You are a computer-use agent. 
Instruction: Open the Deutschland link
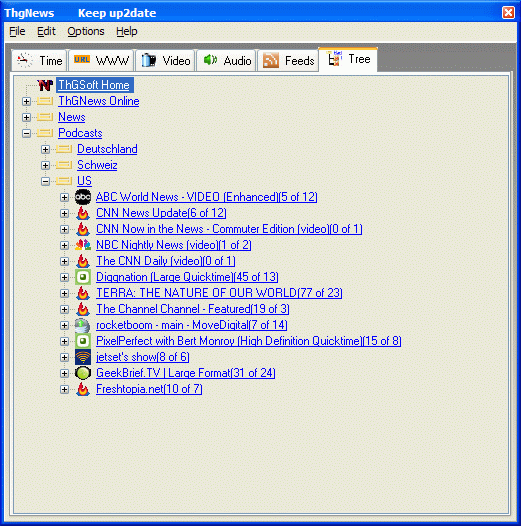point(107,149)
